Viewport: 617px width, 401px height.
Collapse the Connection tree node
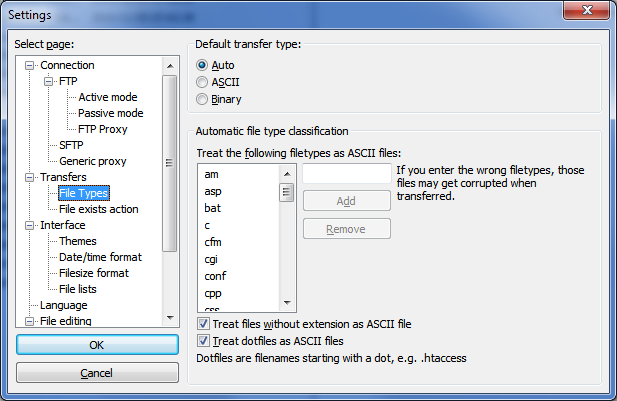[x=30, y=65]
